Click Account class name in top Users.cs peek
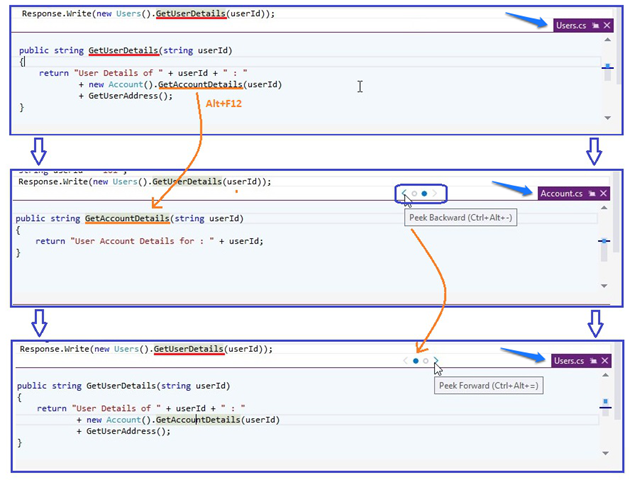635x480 pixels. click(126, 85)
